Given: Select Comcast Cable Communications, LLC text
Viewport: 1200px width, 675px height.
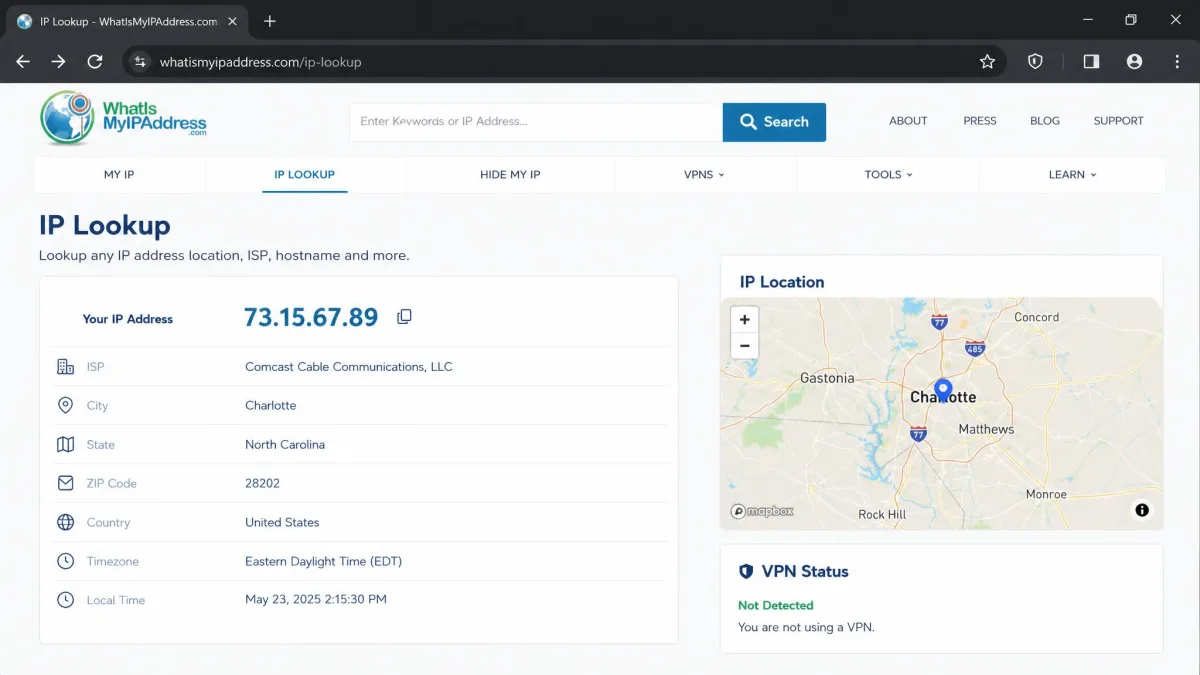Looking at the screenshot, I should coord(349,367).
